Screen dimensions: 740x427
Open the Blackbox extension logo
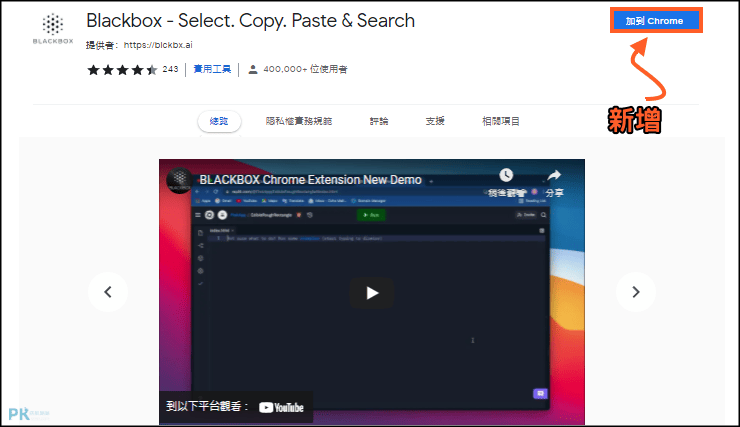[53, 28]
